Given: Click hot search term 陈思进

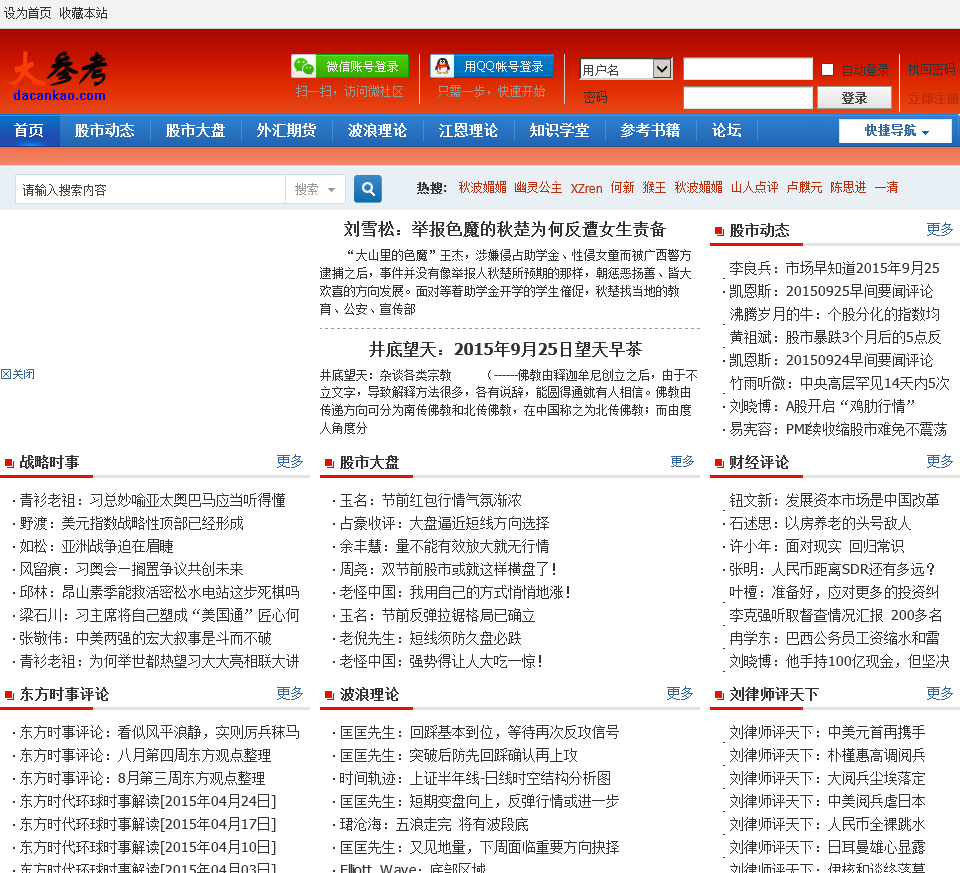Looking at the screenshot, I should pos(848,187).
